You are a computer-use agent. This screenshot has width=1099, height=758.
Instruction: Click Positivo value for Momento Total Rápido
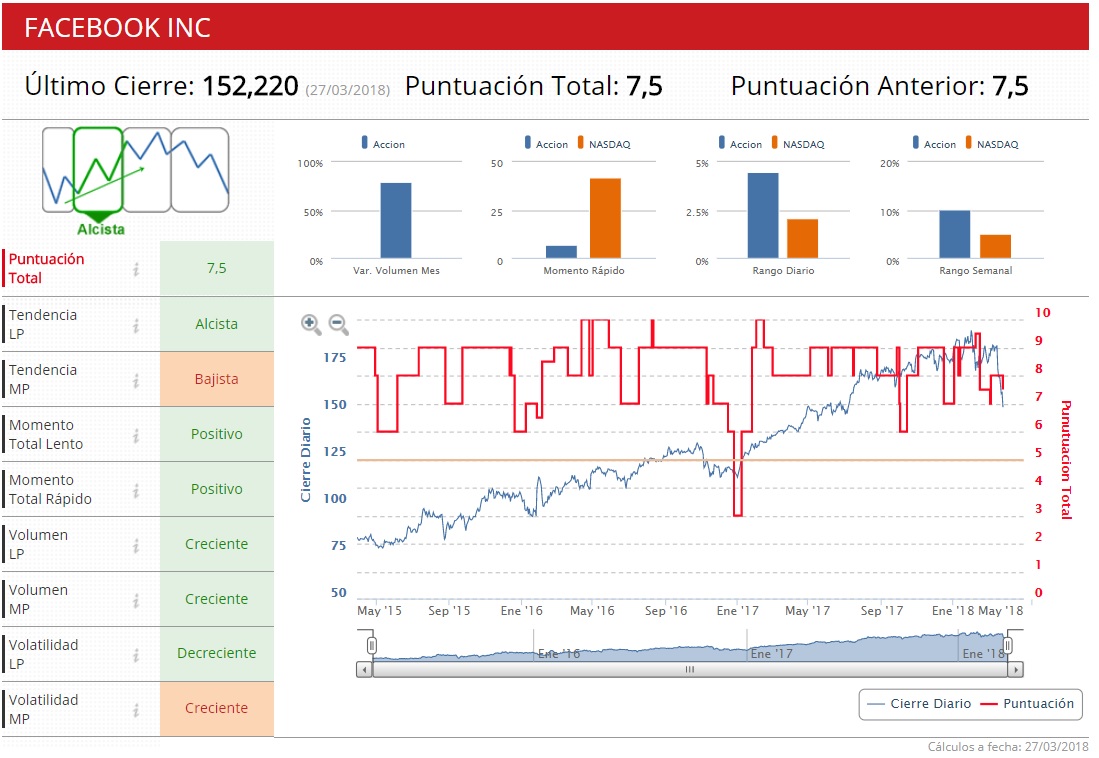click(x=217, y=489)
